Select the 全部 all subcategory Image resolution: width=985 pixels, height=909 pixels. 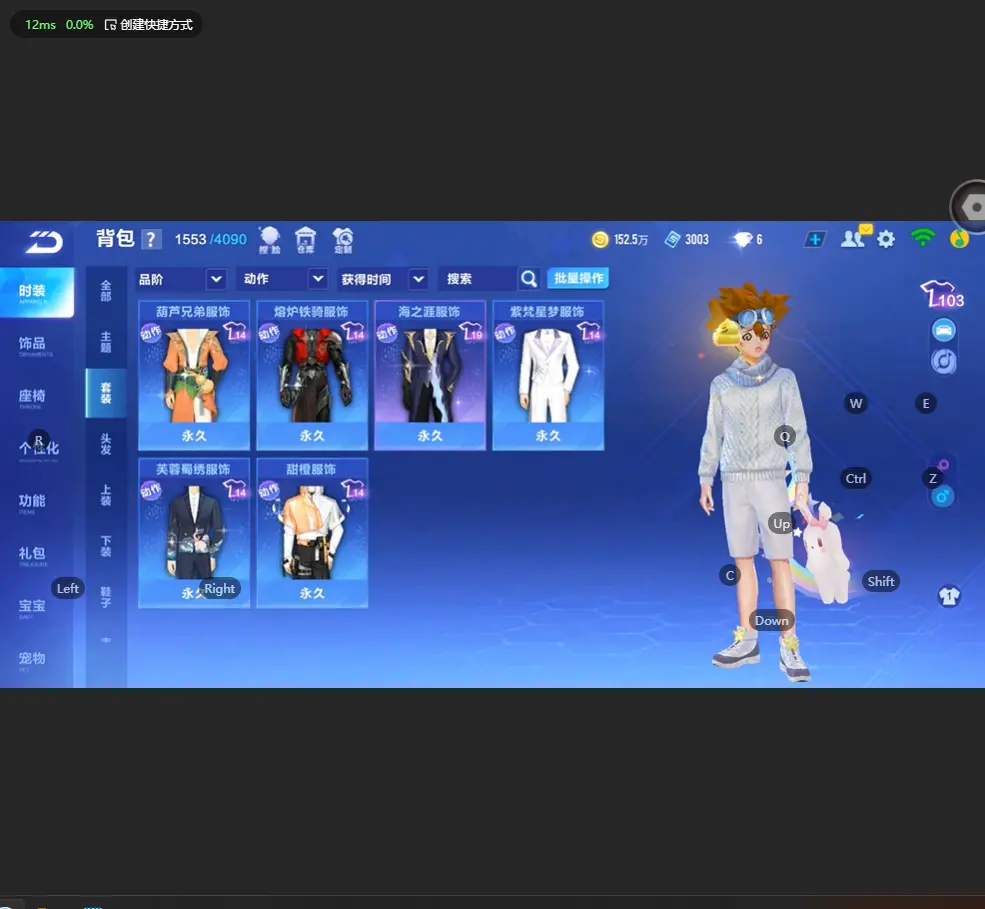pos(106,291)
